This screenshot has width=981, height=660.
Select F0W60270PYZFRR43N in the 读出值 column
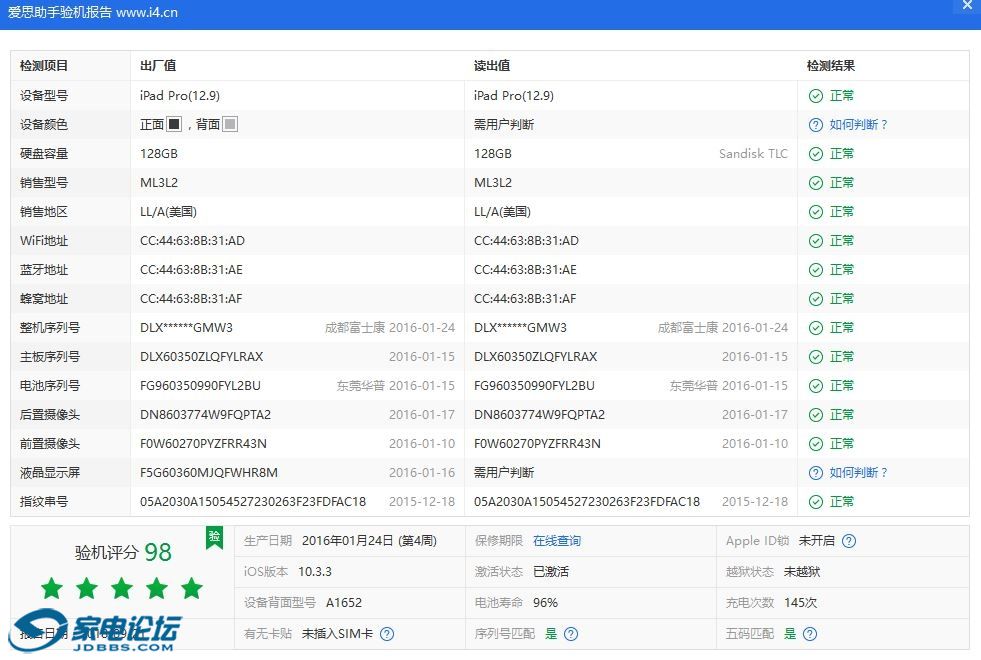tap(537, 444)
